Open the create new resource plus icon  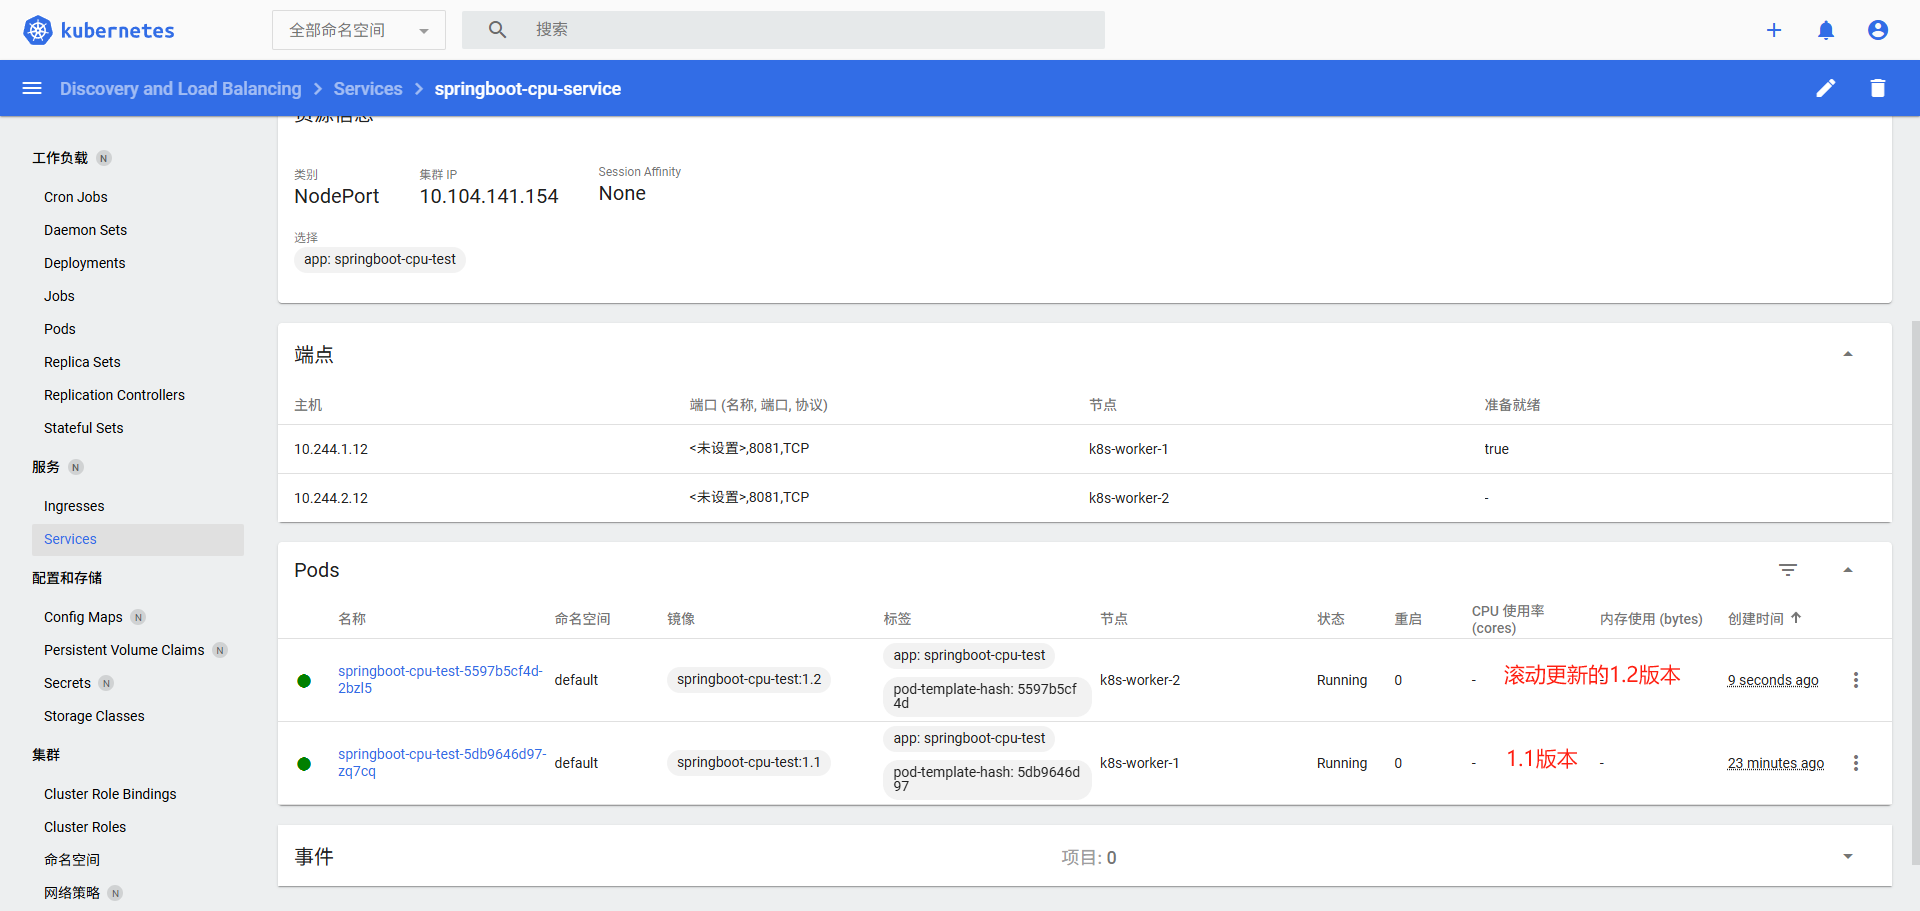click(x=1774, y=30)
